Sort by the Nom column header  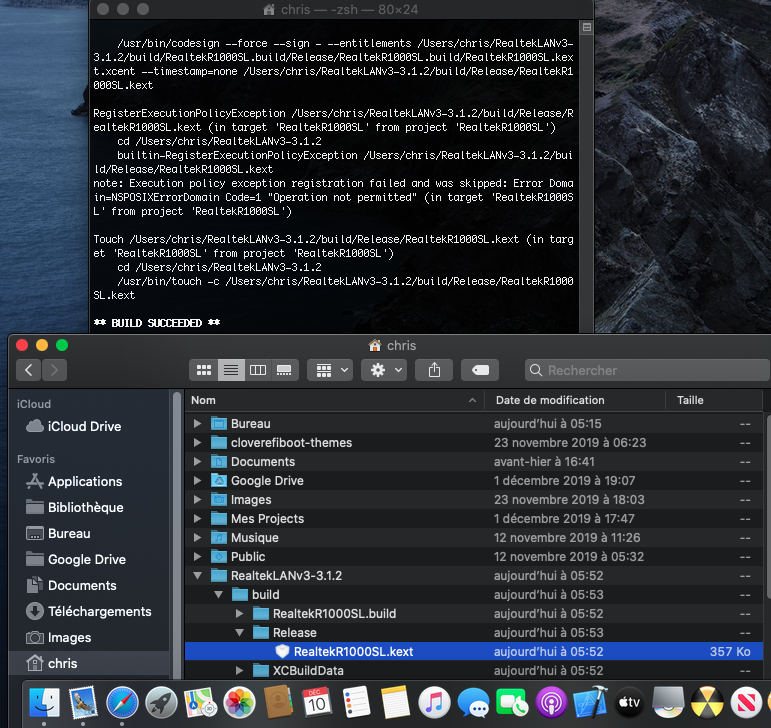pyautogui.click(x=334, y=400)
